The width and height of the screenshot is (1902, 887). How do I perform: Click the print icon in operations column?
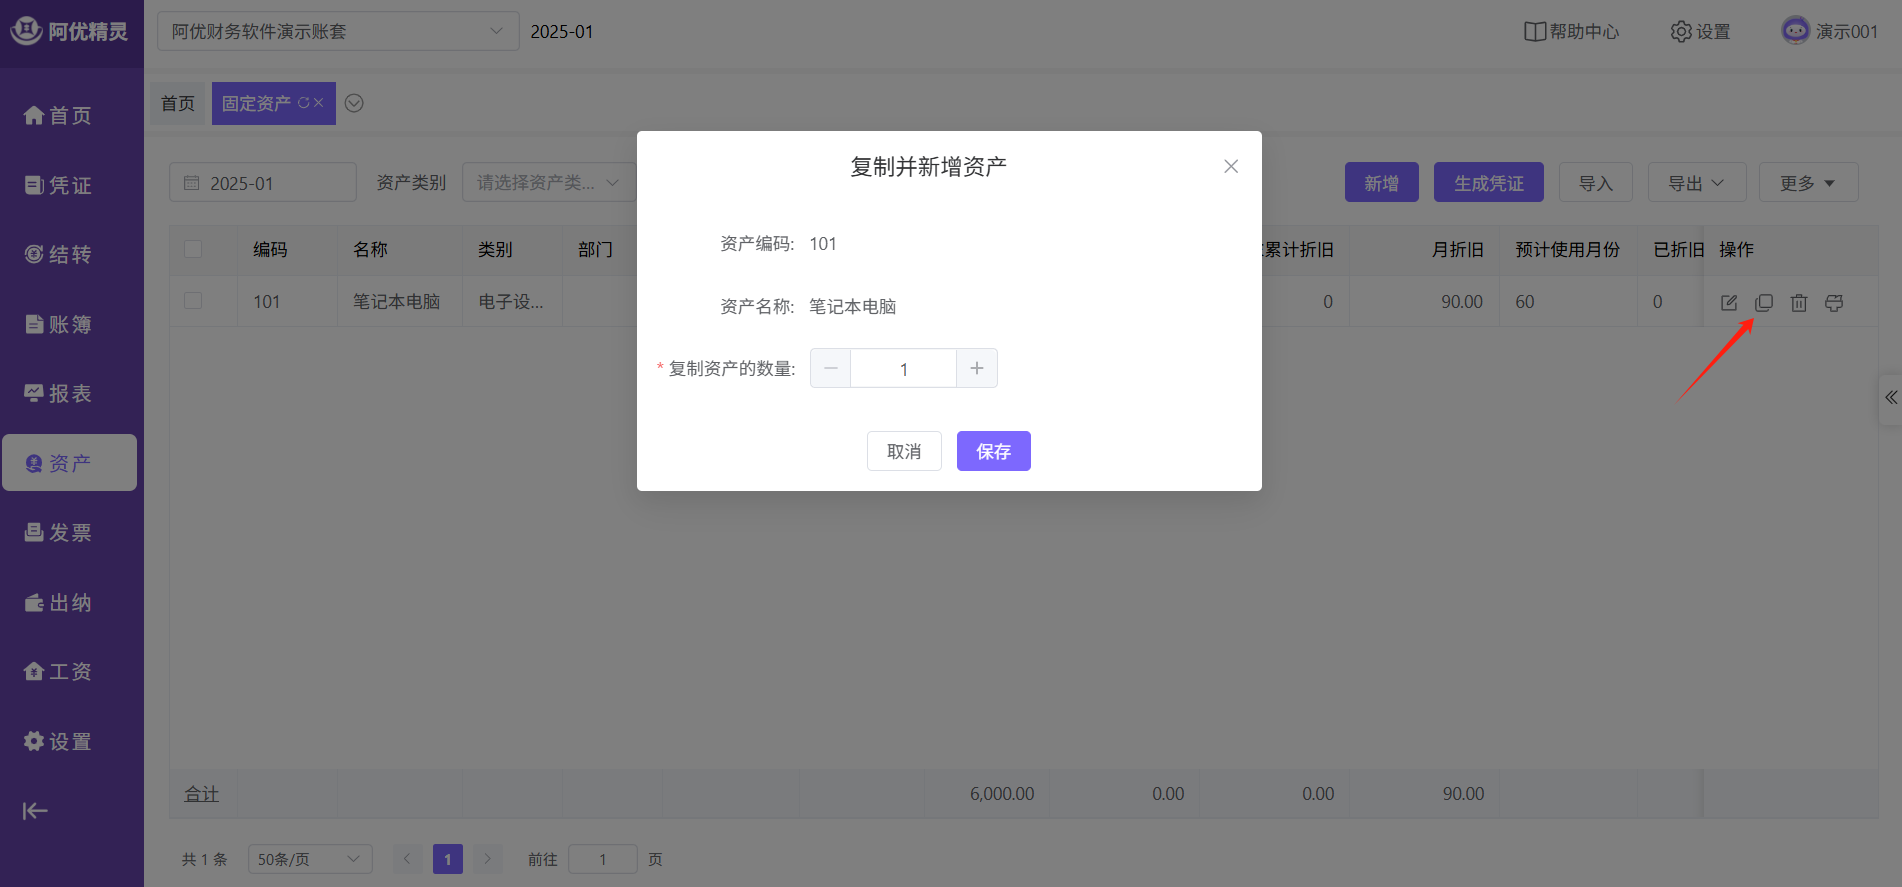click(x=1834, y=302)
